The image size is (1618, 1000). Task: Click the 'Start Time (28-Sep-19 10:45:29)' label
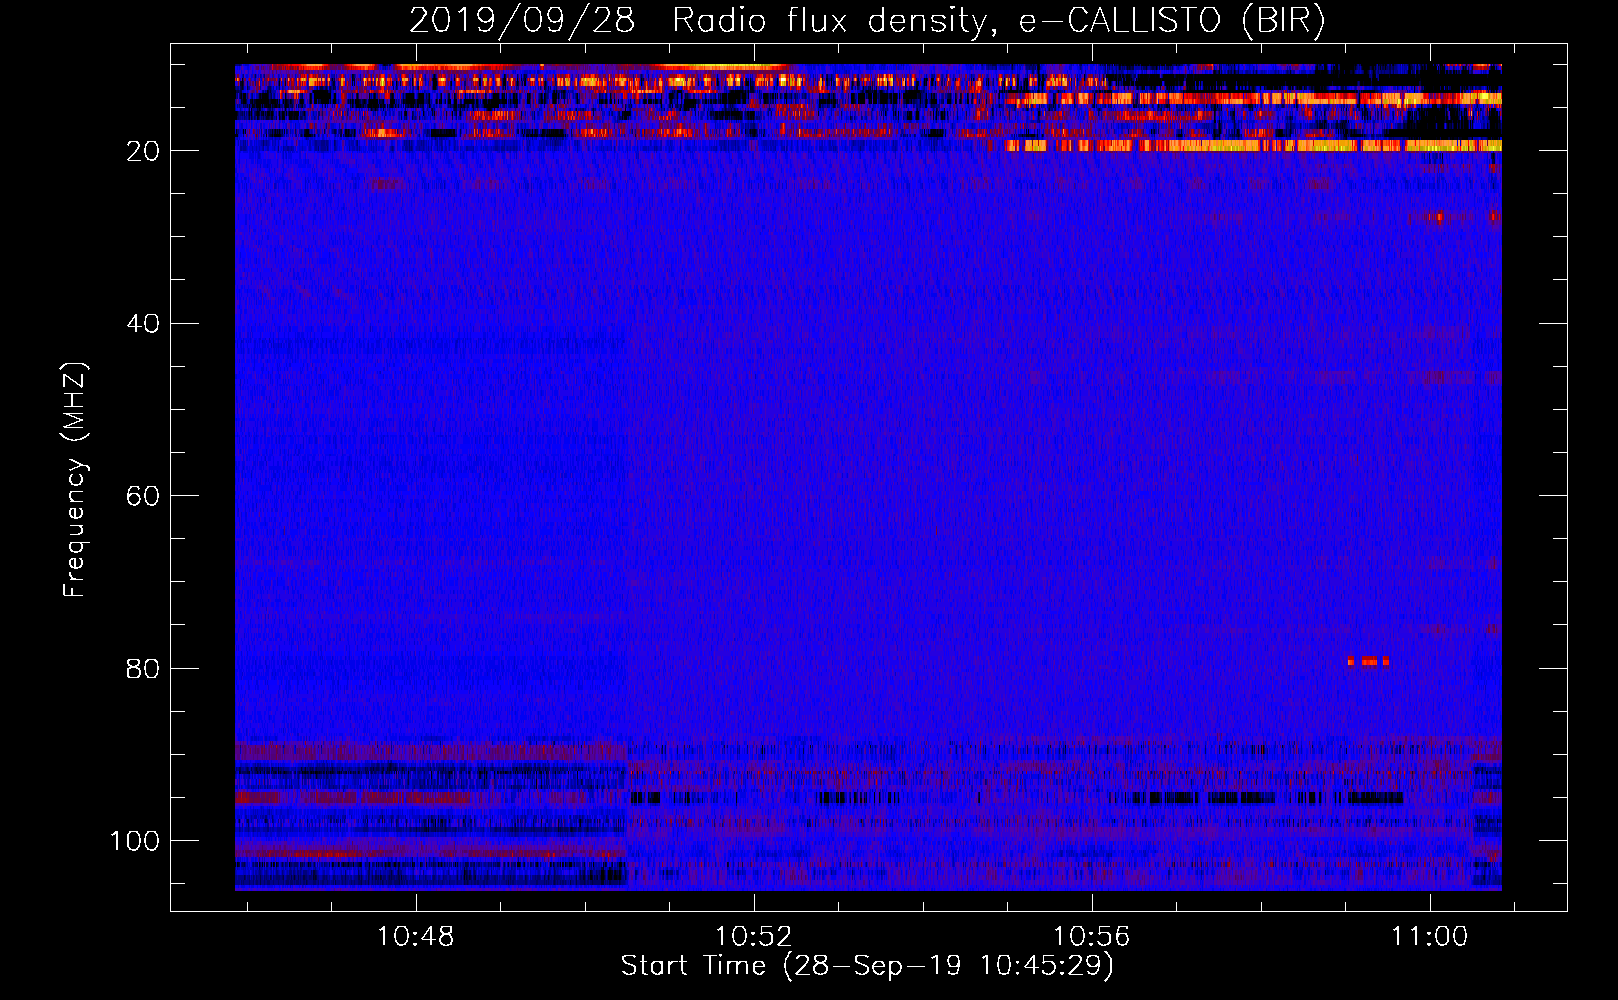(x=867, y=966)
